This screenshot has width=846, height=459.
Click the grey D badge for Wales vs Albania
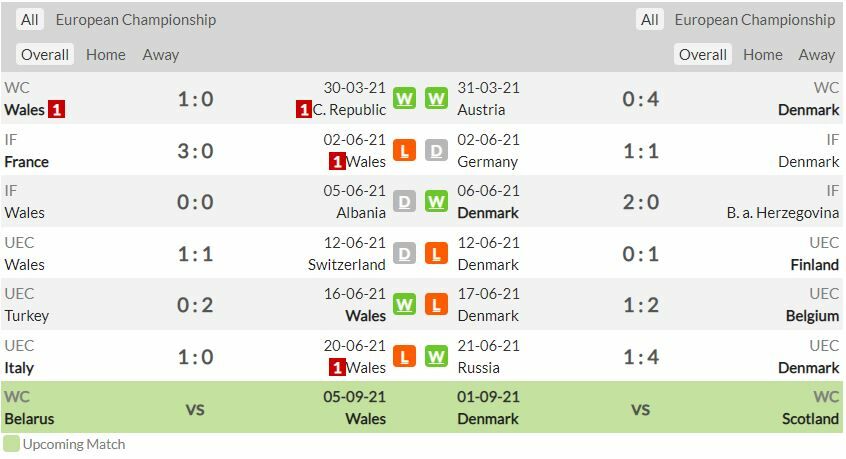pos(404,202)
